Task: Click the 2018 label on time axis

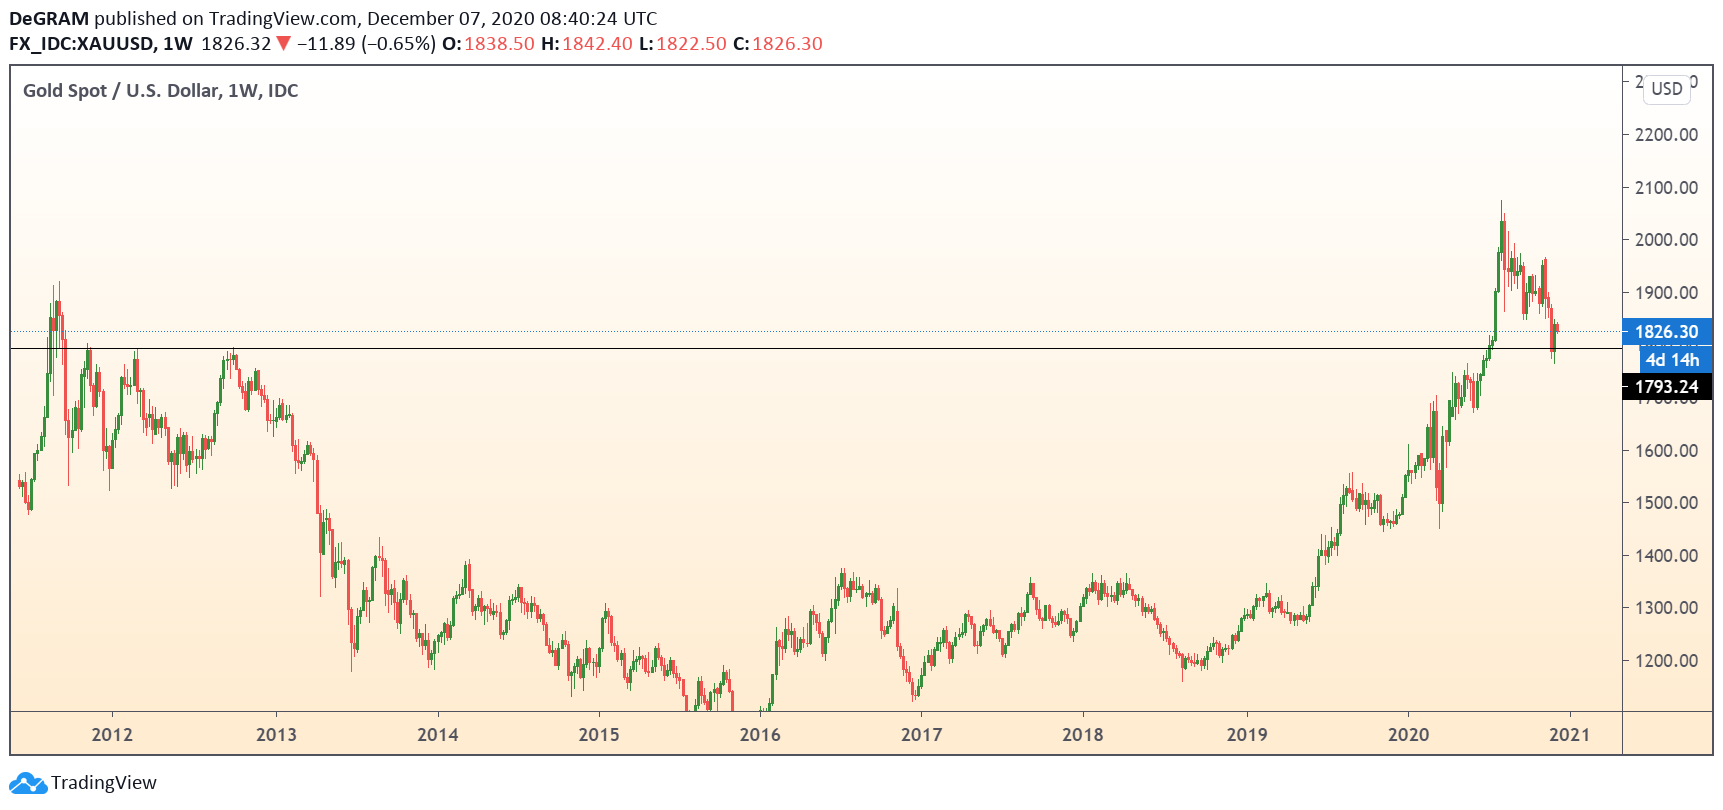Action: point(1083,735)
